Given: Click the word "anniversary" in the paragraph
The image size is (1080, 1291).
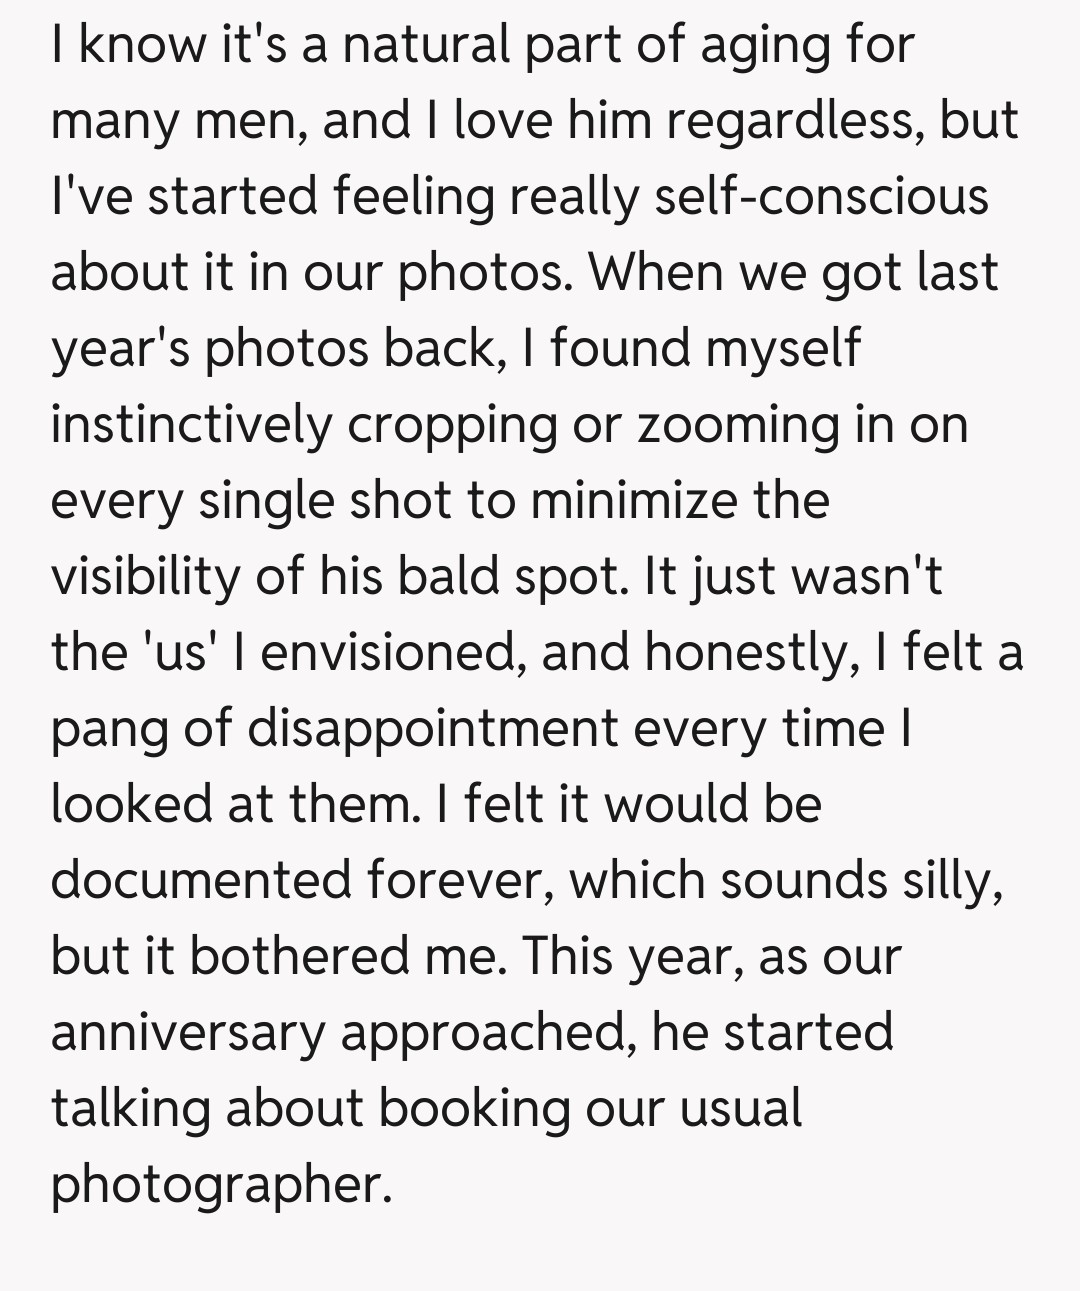Looking at the screenshot, I should pos(187,1032).
